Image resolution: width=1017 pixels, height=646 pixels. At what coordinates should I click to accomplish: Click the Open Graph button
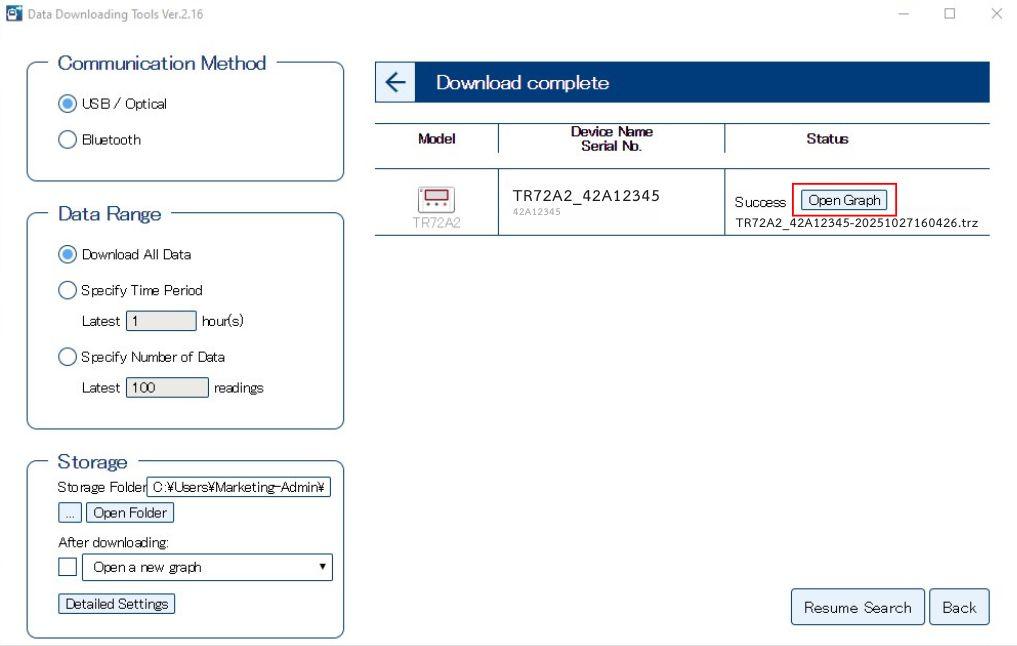[x=844, y=200]
